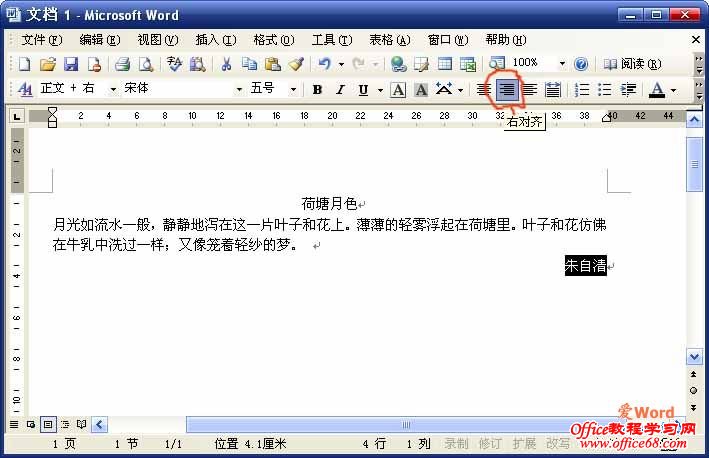
Task: Toggle the highlighted right-align button
Action: pyautogui.click(x=507, y=90)
